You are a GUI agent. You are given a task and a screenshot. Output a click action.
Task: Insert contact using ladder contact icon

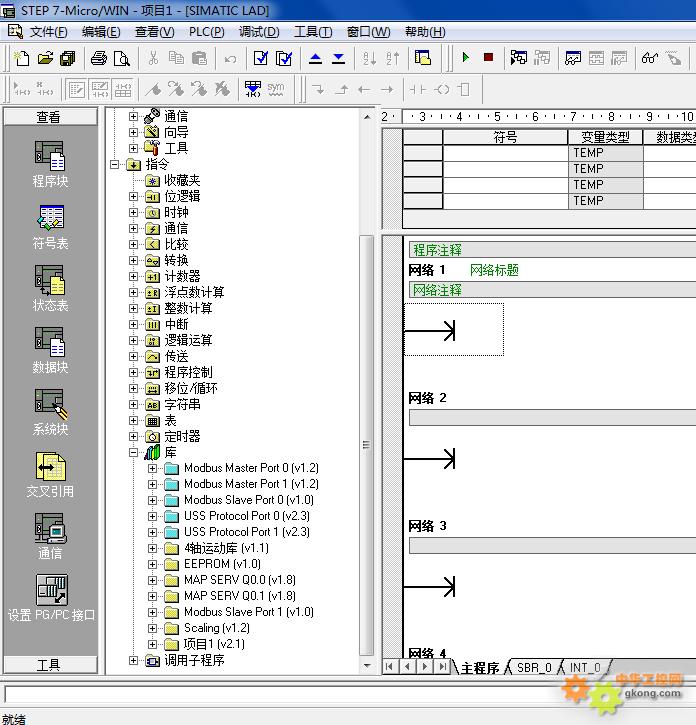[x=418, y=89]
